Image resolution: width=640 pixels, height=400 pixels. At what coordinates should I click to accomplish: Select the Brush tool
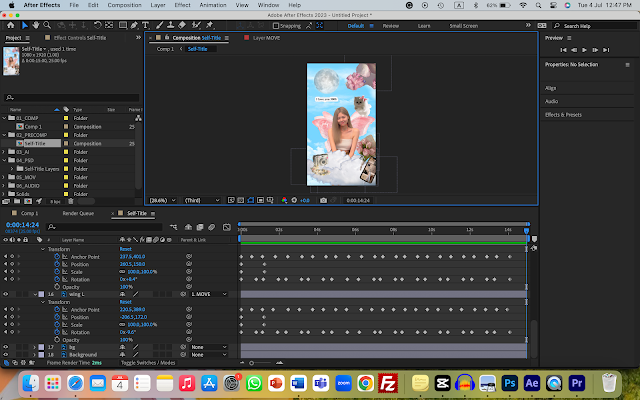coord(160,25)
